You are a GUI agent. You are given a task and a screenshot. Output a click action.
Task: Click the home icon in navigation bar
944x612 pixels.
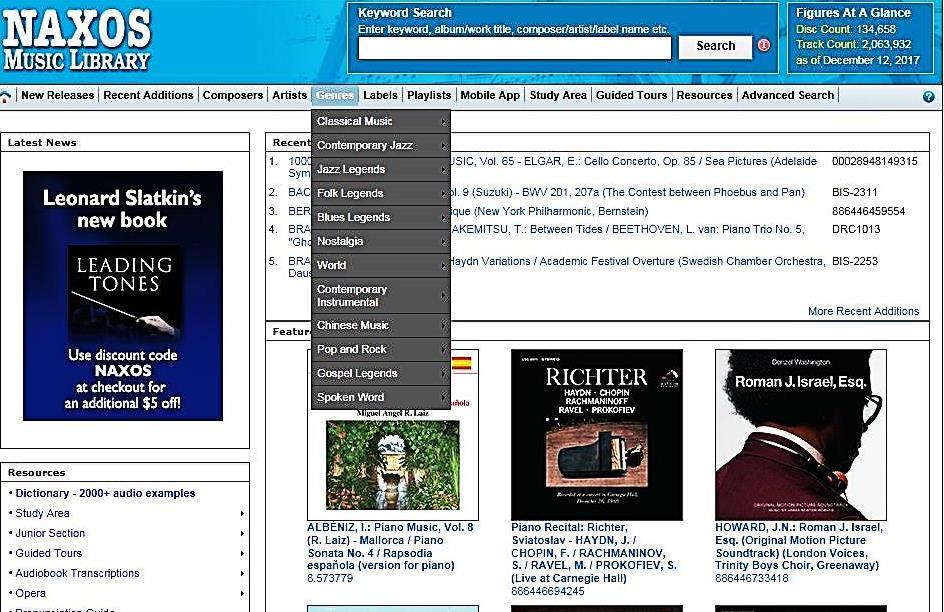pos(5,96)
